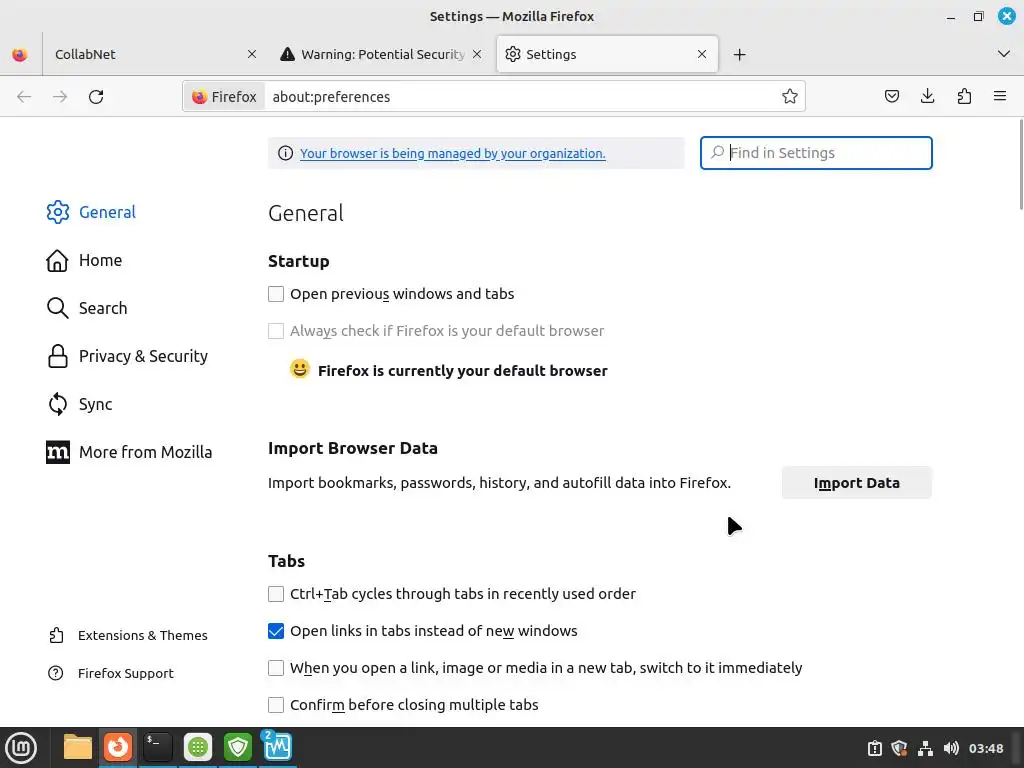Click the reload page icon
1024x768 pixels.
click(96, 97)
